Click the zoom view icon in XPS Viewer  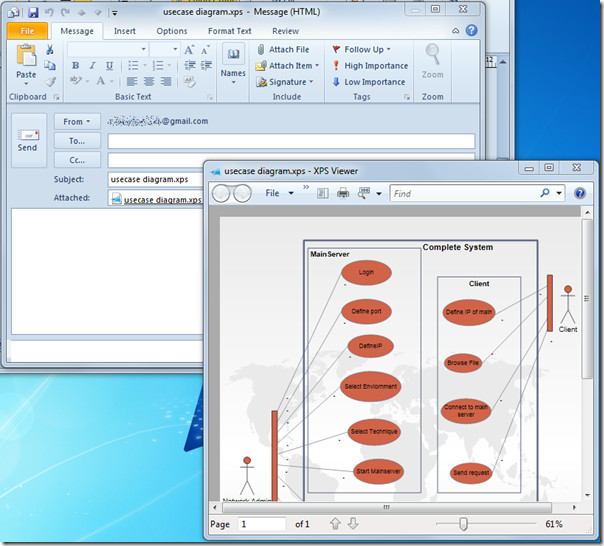click(364, 193)
